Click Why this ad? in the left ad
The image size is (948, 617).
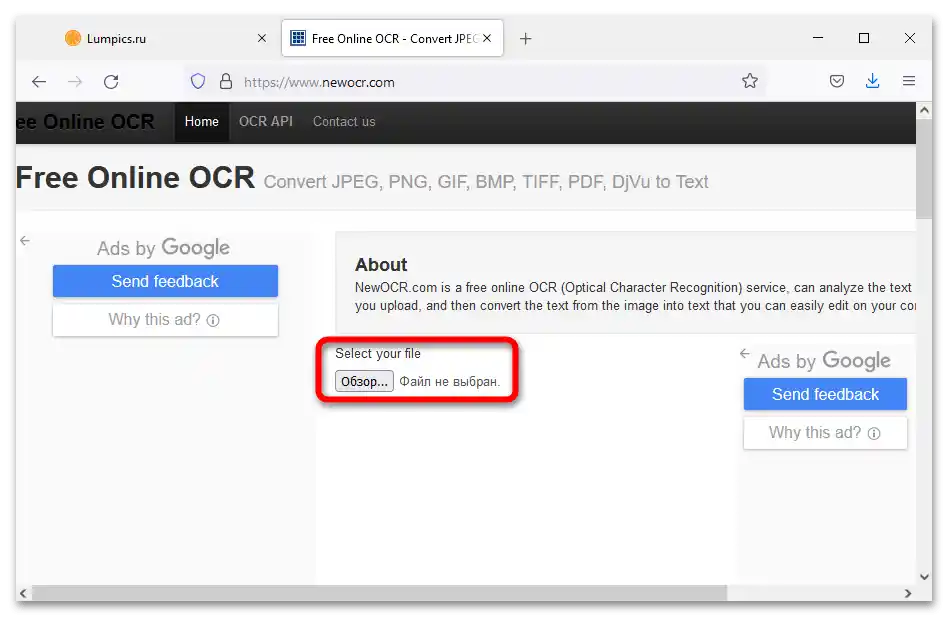[165, 320]
